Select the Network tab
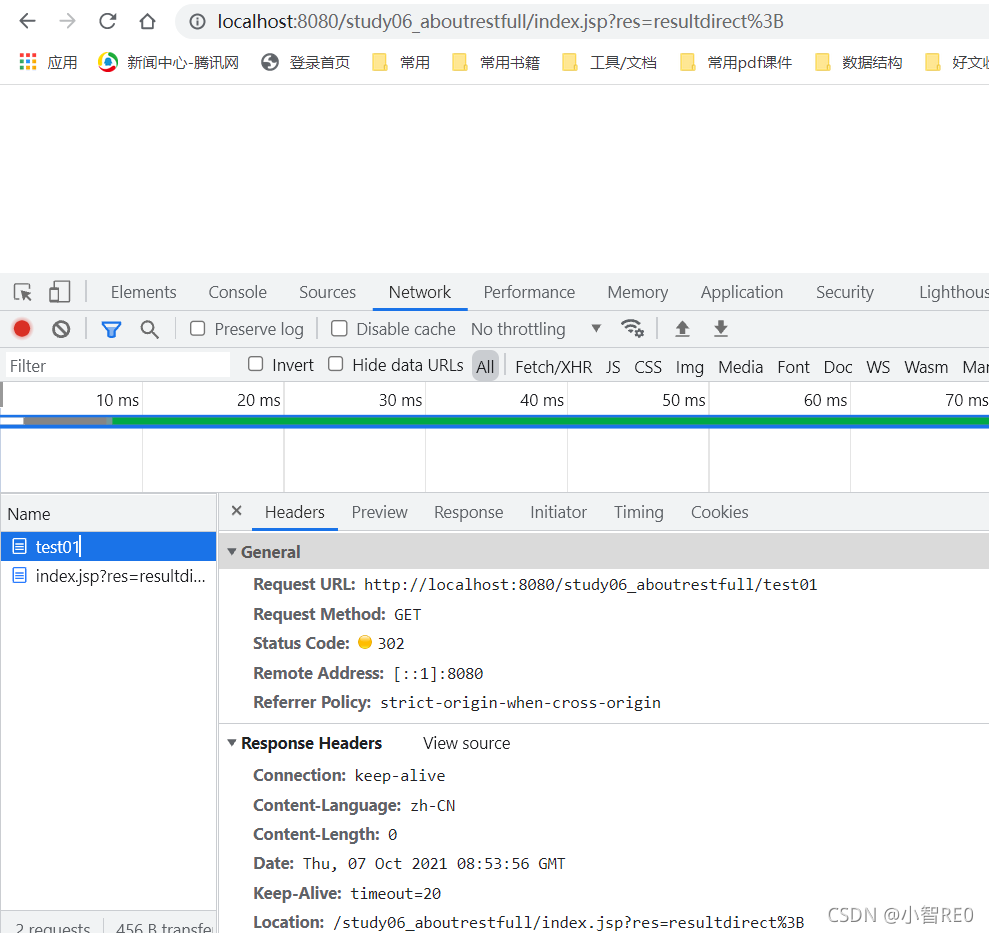Viewport: 989px width, 933px height. coord(420,292)
